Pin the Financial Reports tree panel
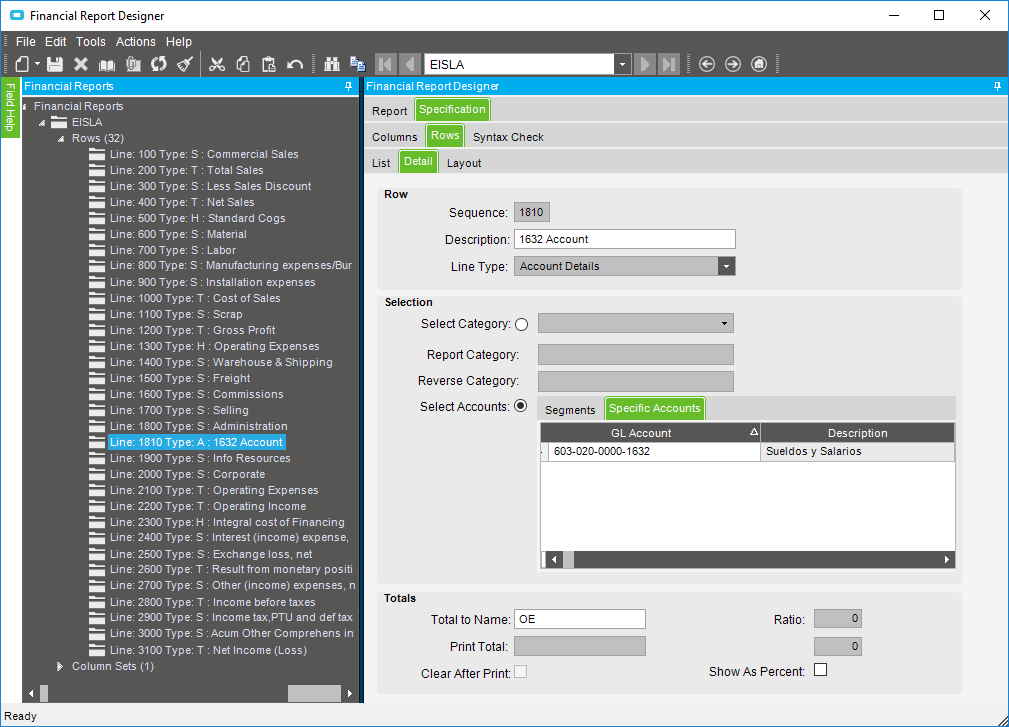 tap(349, 86)
